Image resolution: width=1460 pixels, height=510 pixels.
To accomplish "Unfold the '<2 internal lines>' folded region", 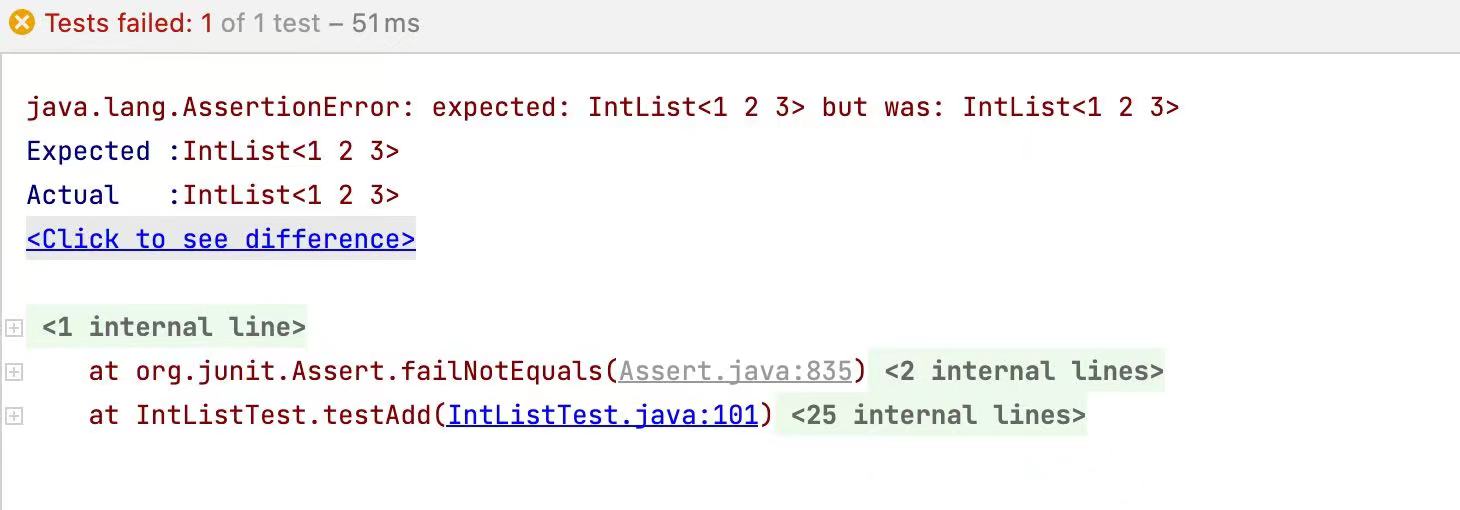I will [x=1023, y=371].
